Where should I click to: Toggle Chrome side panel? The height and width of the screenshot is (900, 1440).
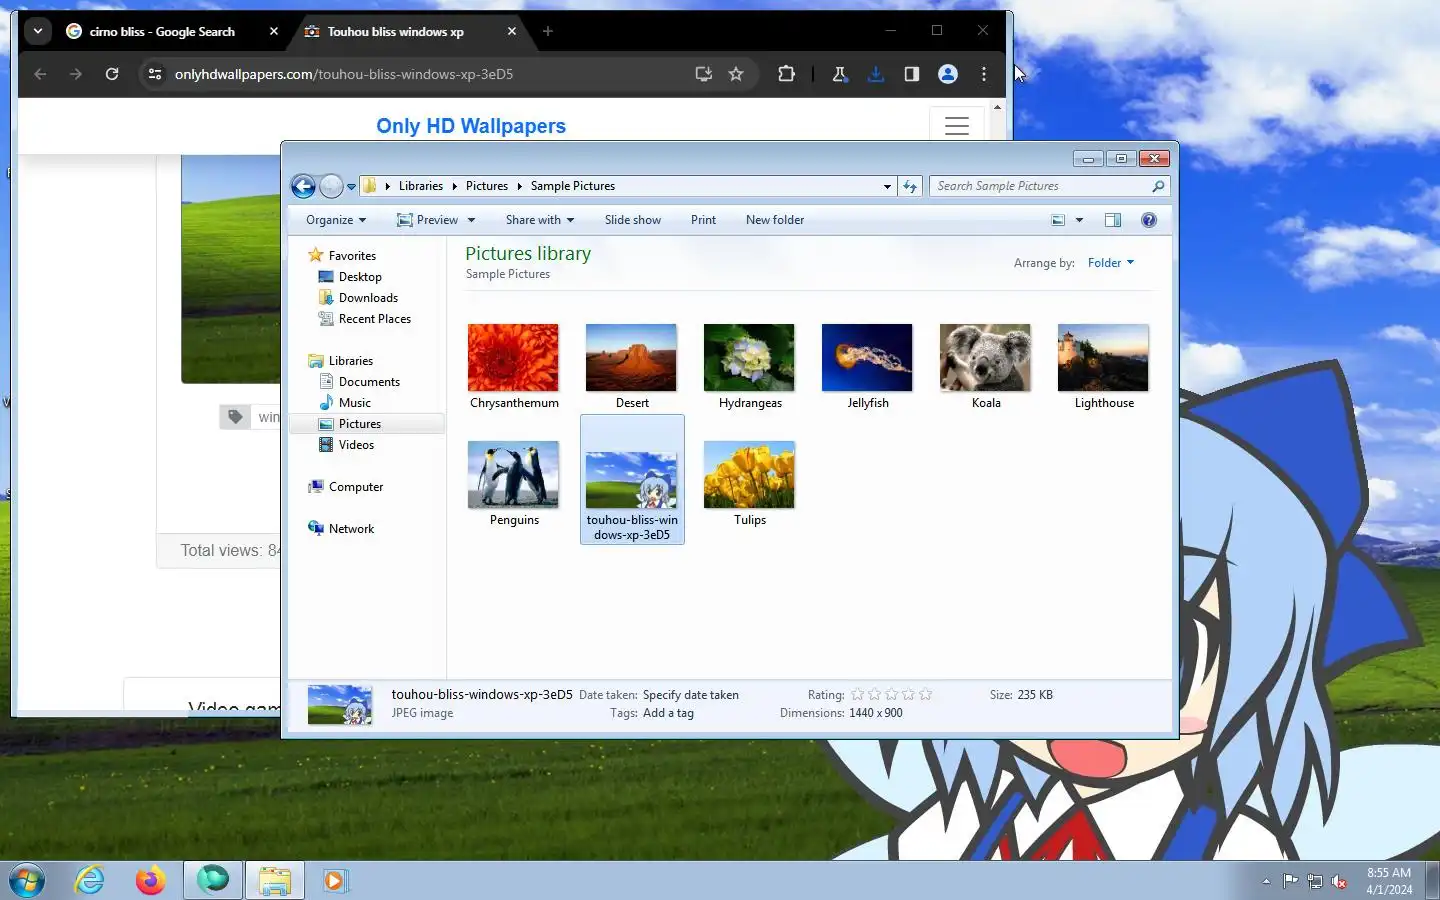[912, 74]
